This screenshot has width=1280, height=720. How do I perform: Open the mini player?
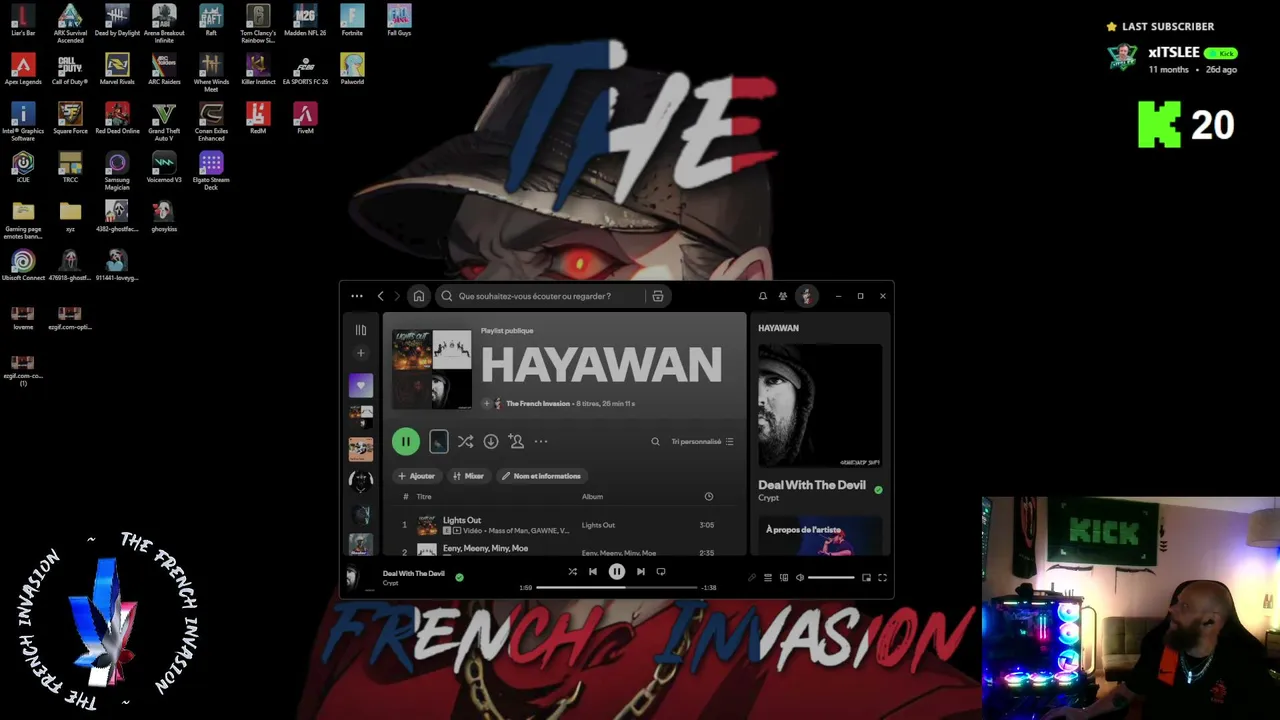pyautogui.click(x=866, y=578)
